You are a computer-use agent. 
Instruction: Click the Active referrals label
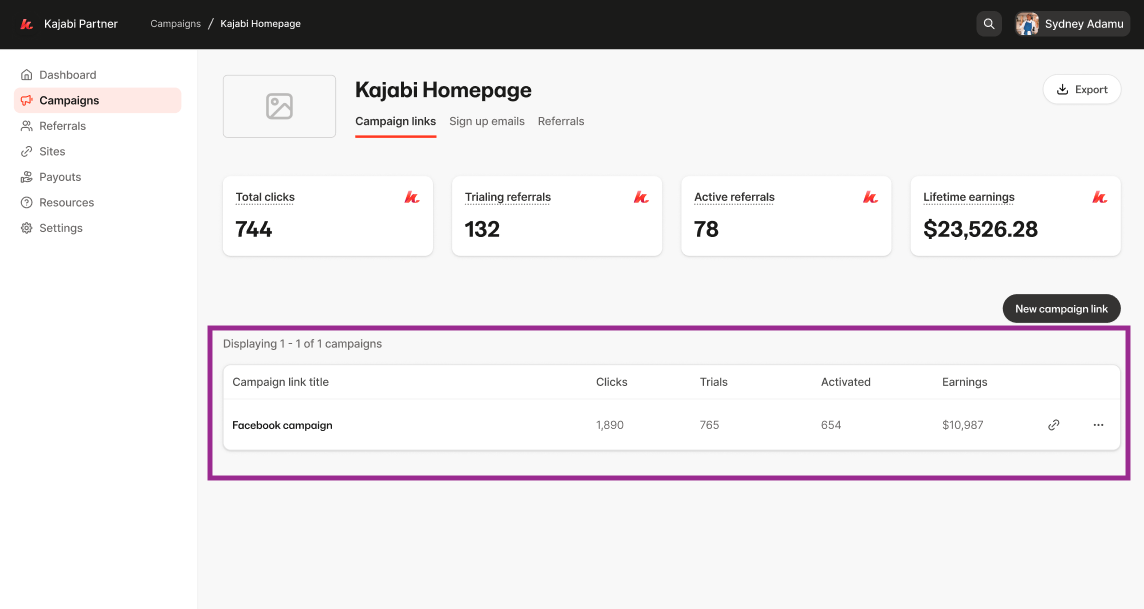tap(734, 197)
